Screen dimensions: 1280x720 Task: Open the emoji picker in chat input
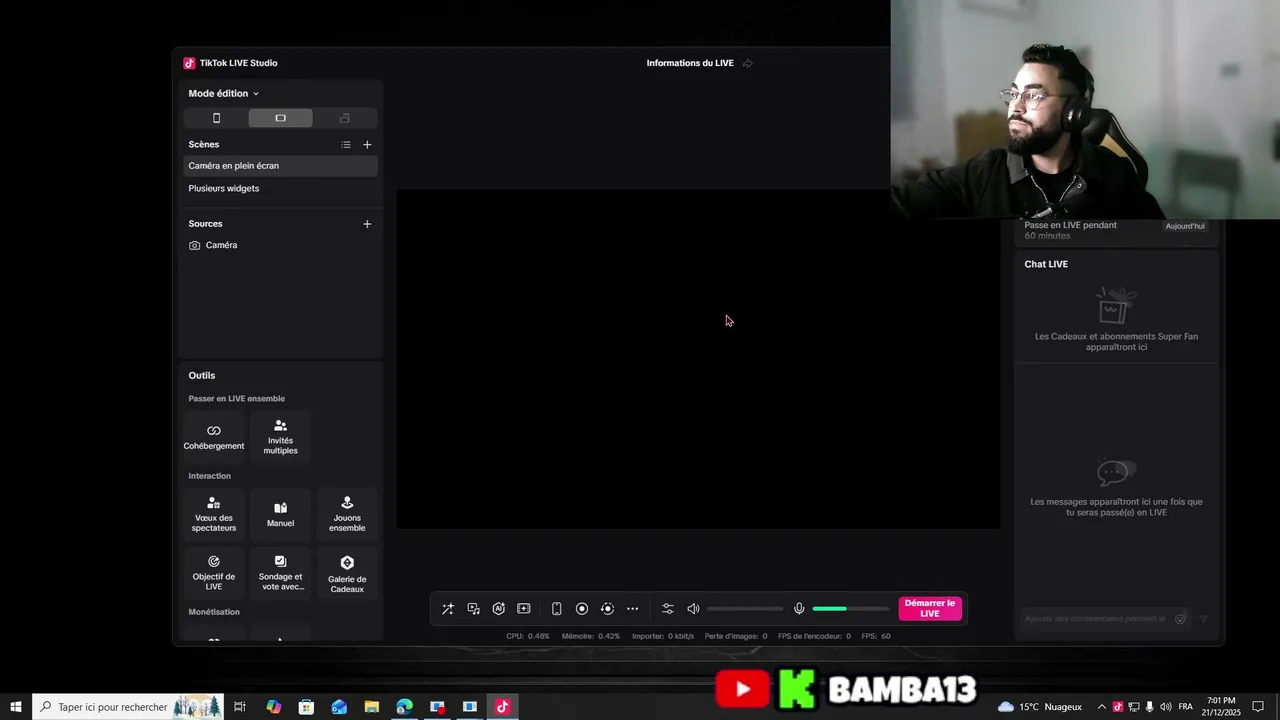(1180, 619)
